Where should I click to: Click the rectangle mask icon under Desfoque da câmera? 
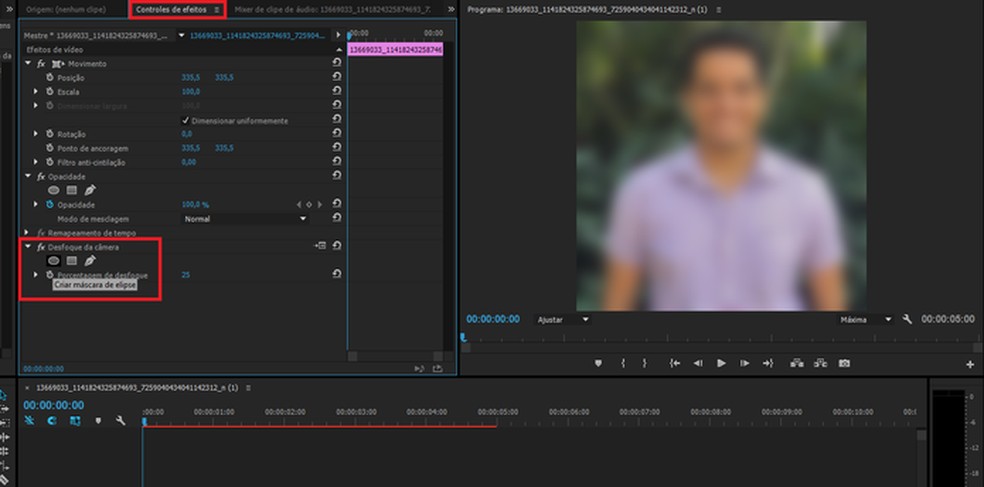[x=72, y=261]
